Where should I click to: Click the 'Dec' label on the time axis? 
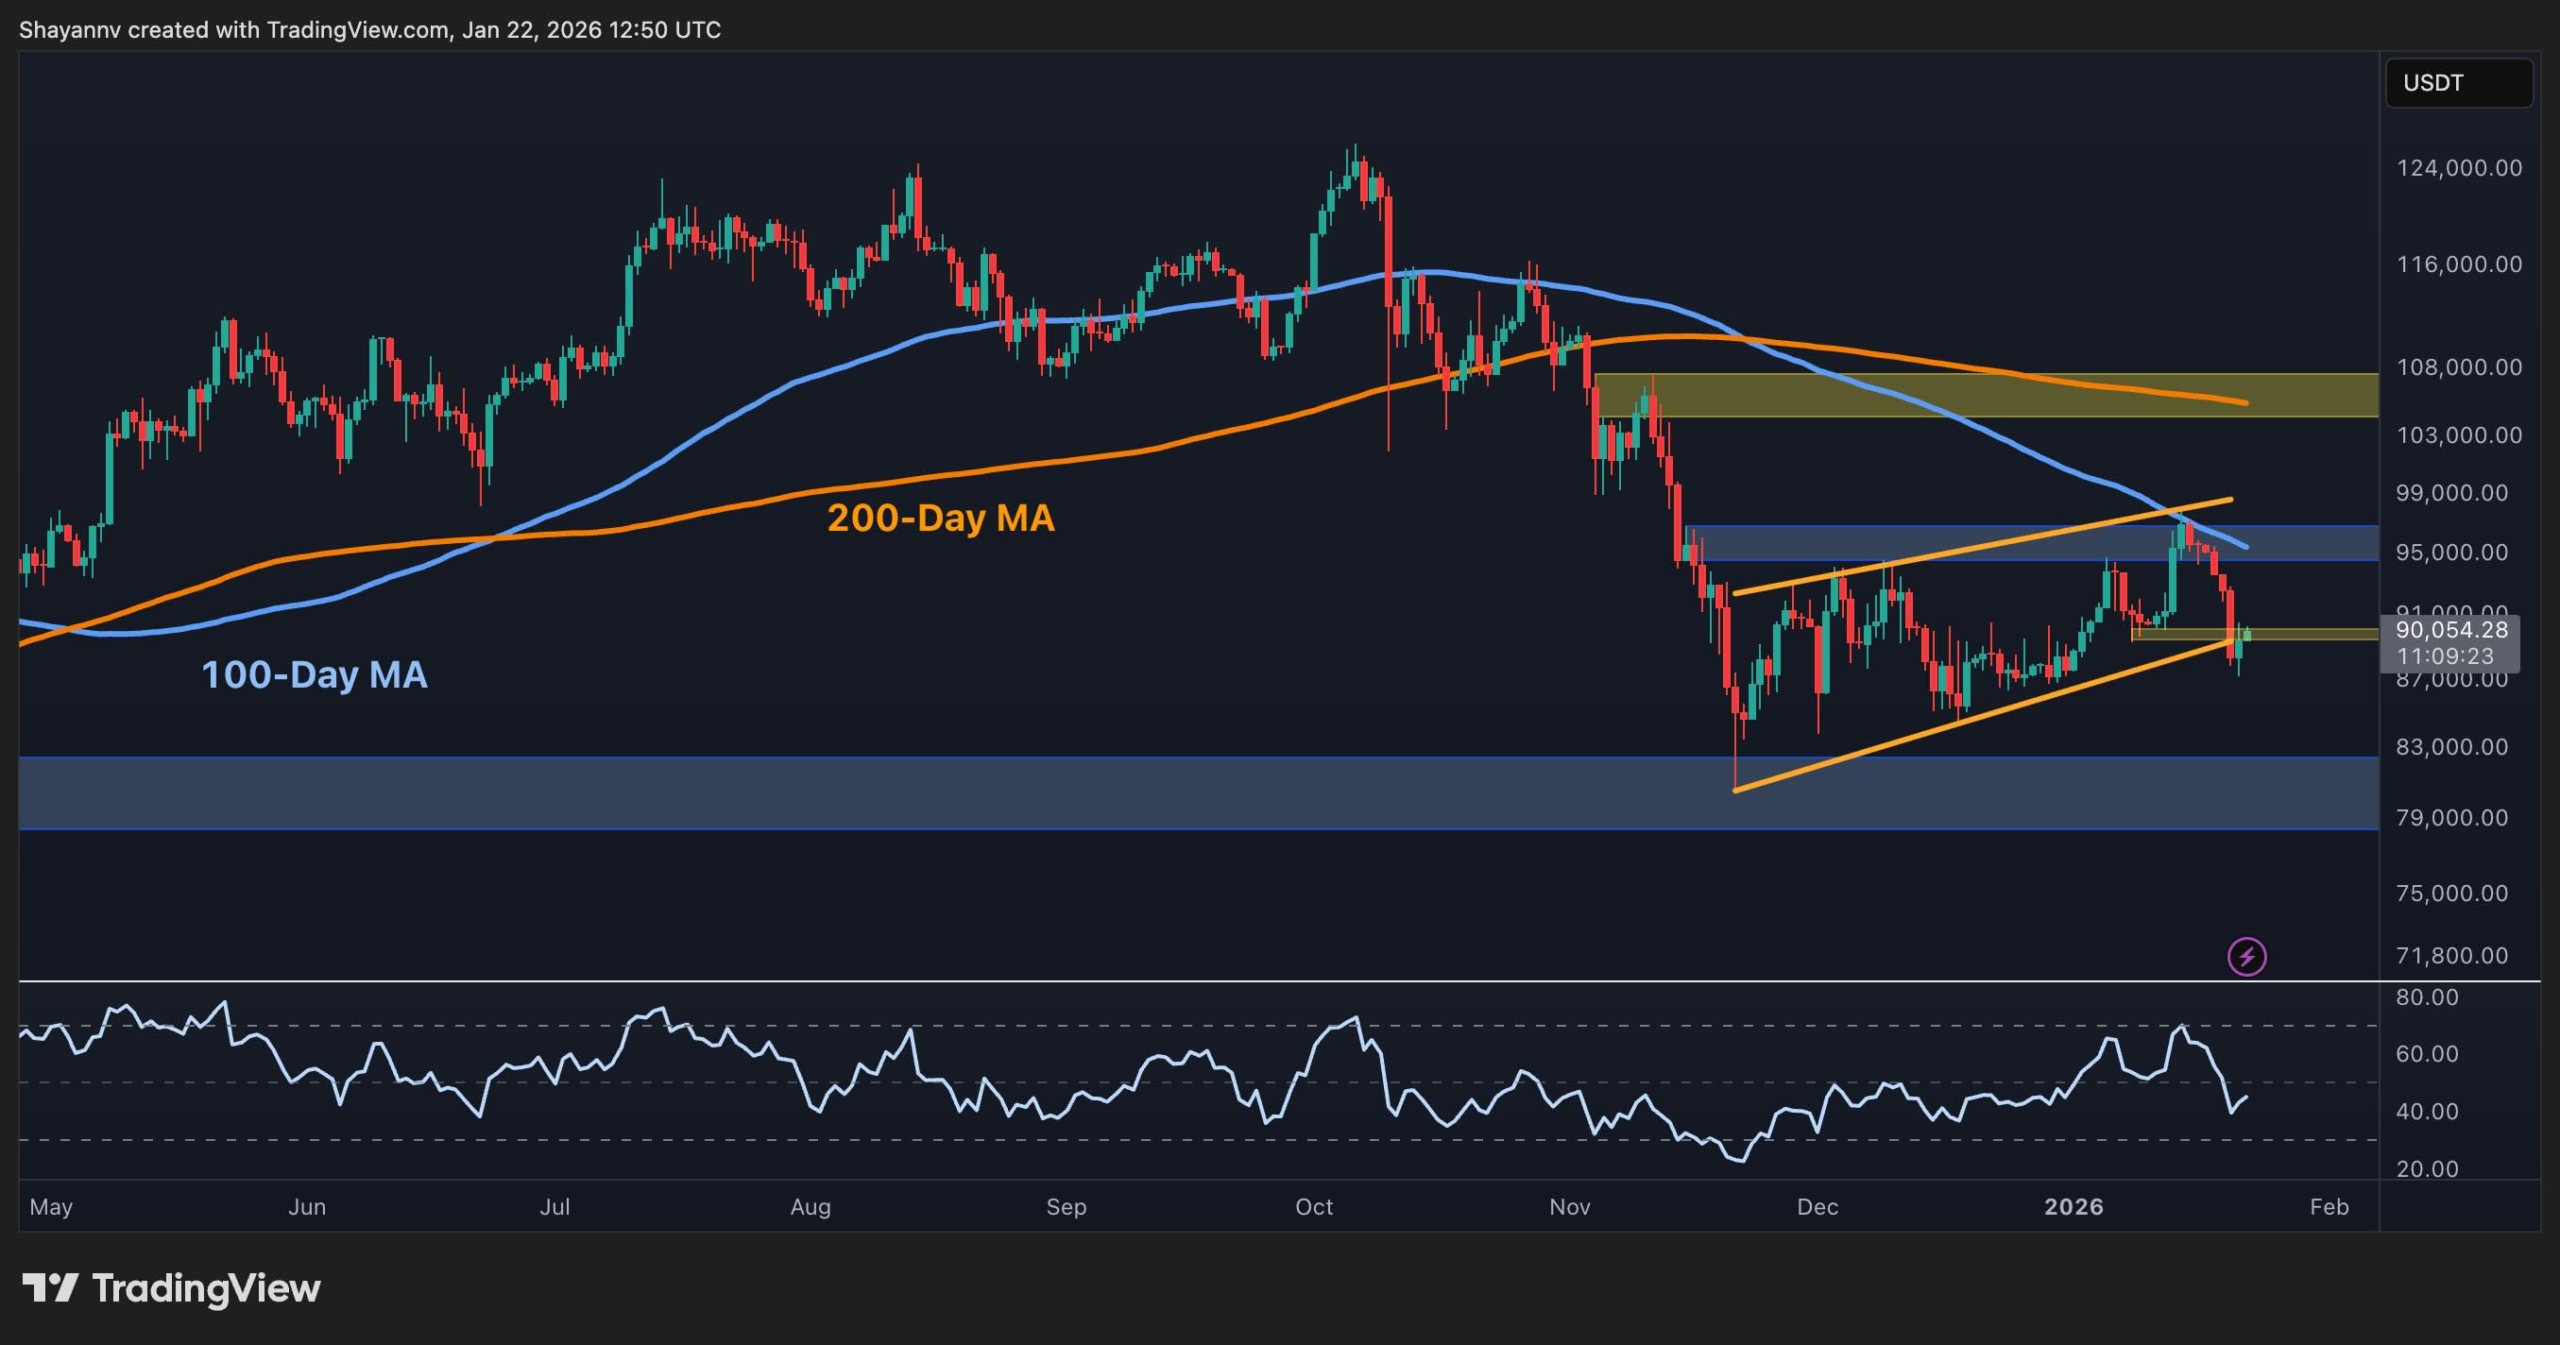pyautogui.click(x=1819, y=1207)
